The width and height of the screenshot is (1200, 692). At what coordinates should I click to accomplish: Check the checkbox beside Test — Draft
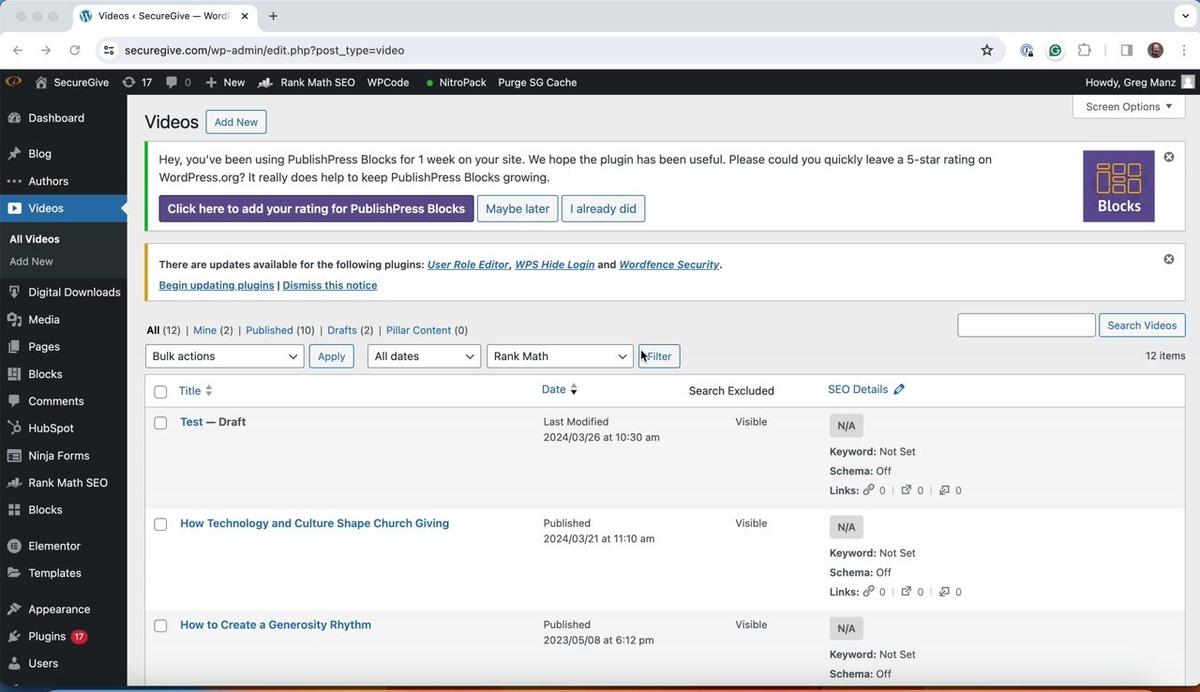pyautogui.click(x=160, y=422)
